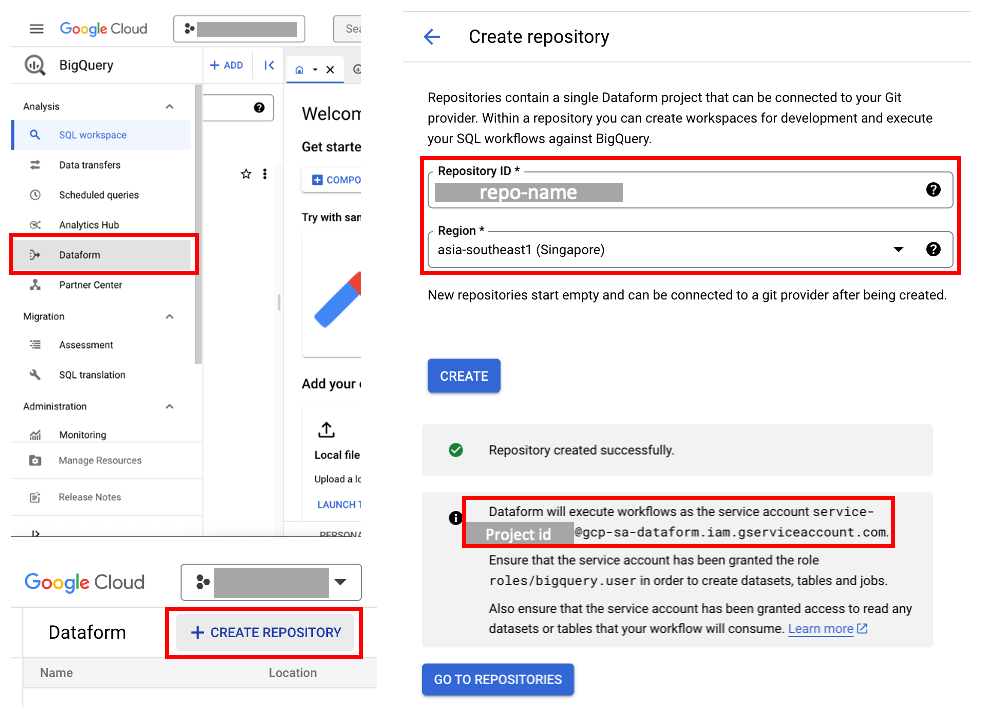The image size is (981, 717).
Task: Star the current workspace tab
Action: 246,173
